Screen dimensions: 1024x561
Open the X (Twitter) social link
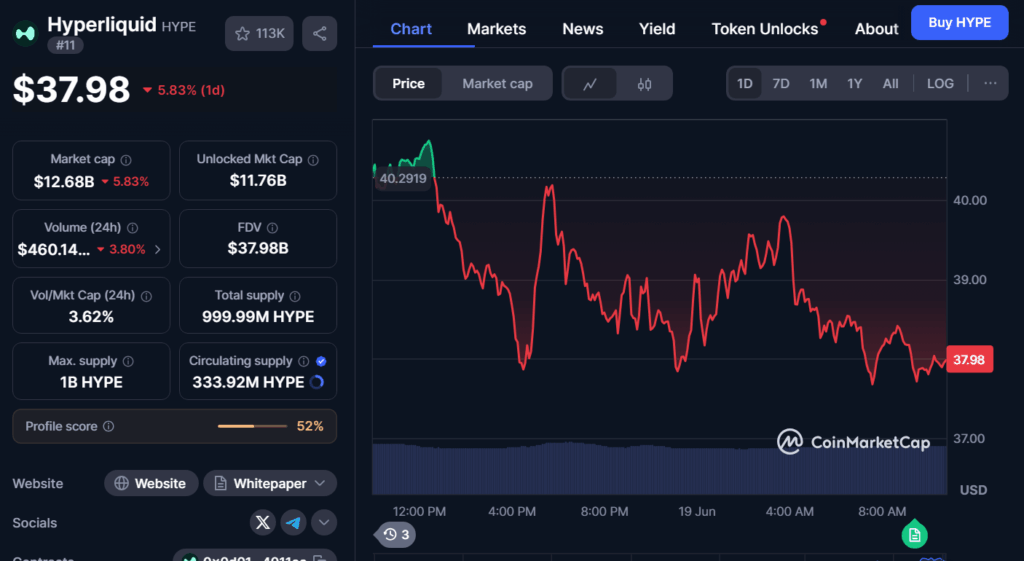[263, 522]
